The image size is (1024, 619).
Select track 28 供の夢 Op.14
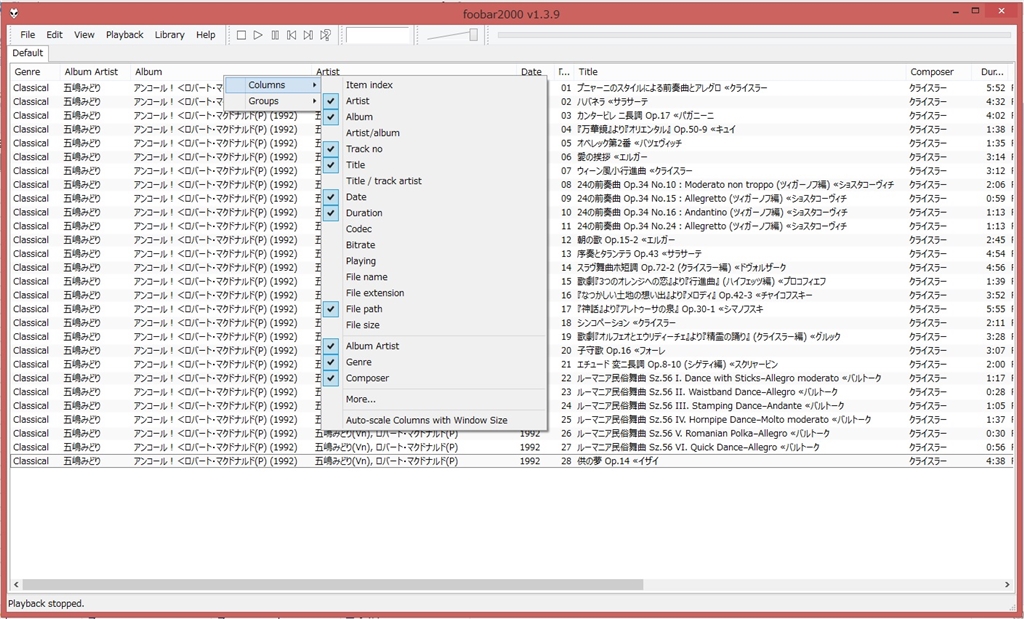(511, 461)
